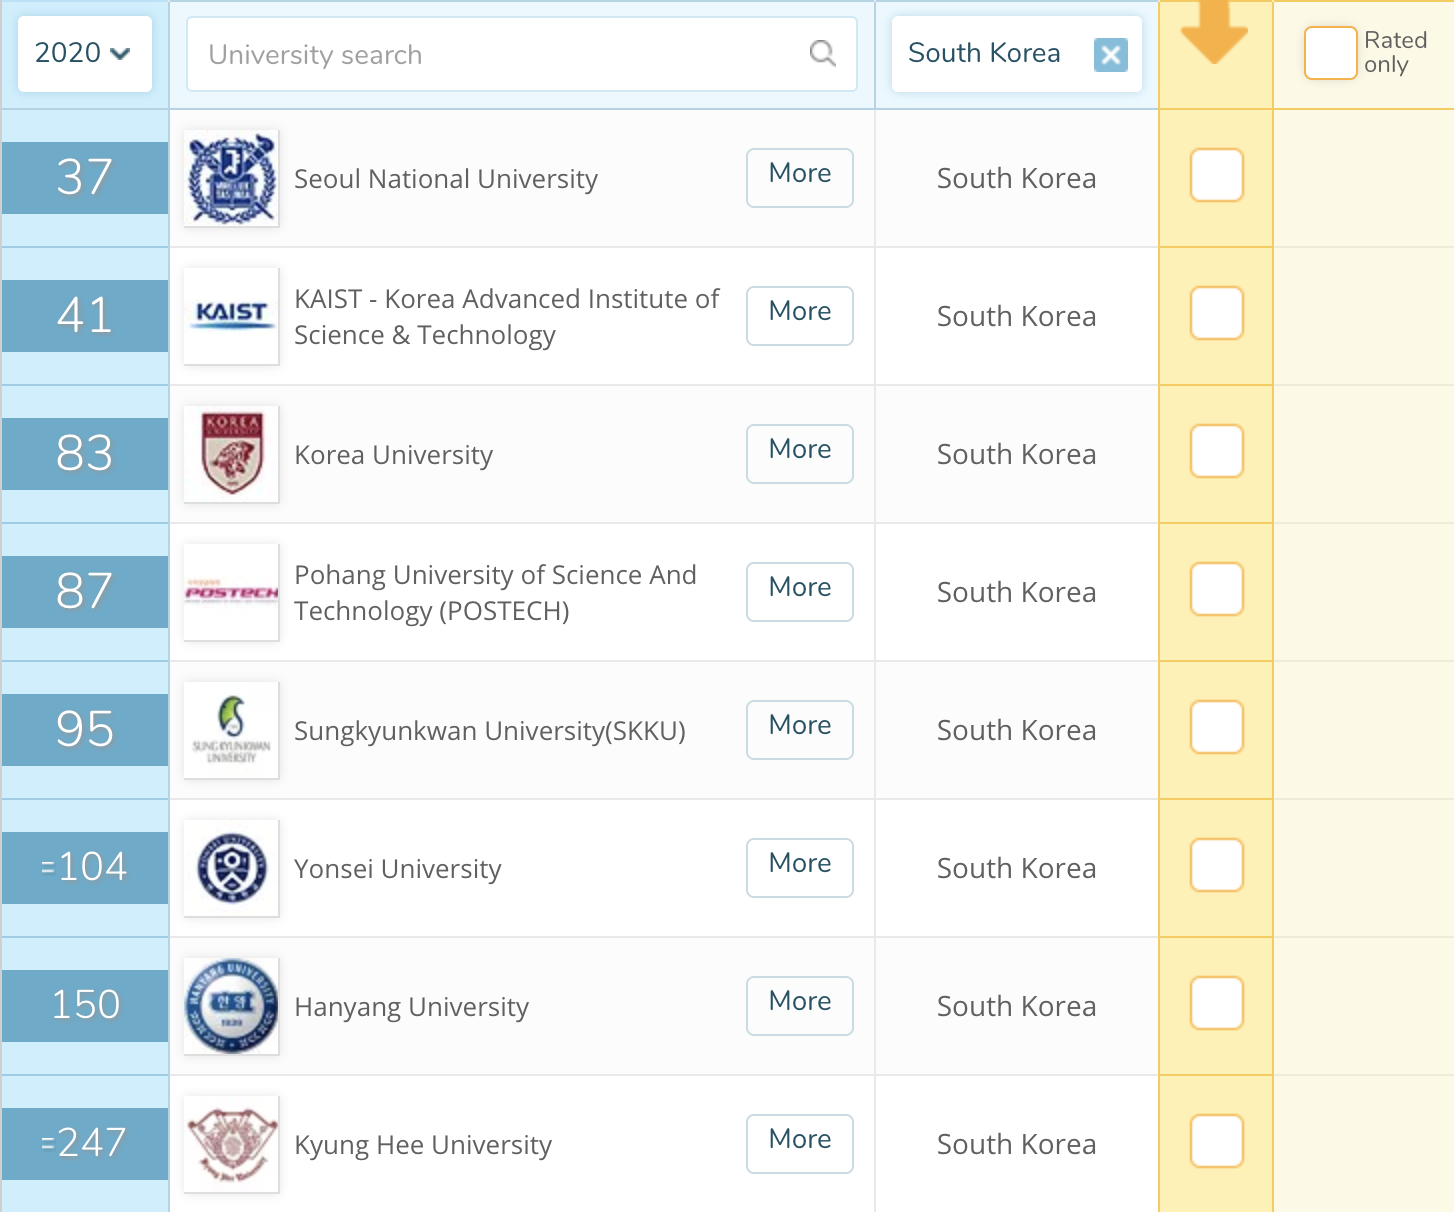Tick compare checkbox for Yonsei University
Viewport: 1454px width, 1212px height.
click(1217, 865)
